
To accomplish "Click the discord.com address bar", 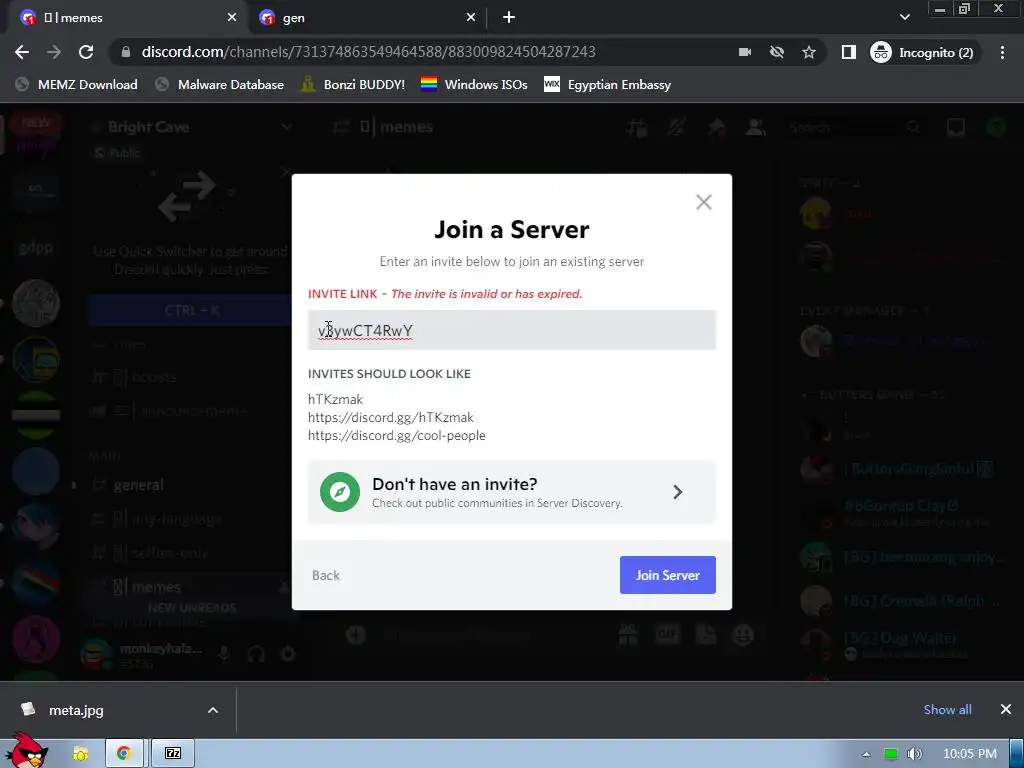I will click(368, 52).
